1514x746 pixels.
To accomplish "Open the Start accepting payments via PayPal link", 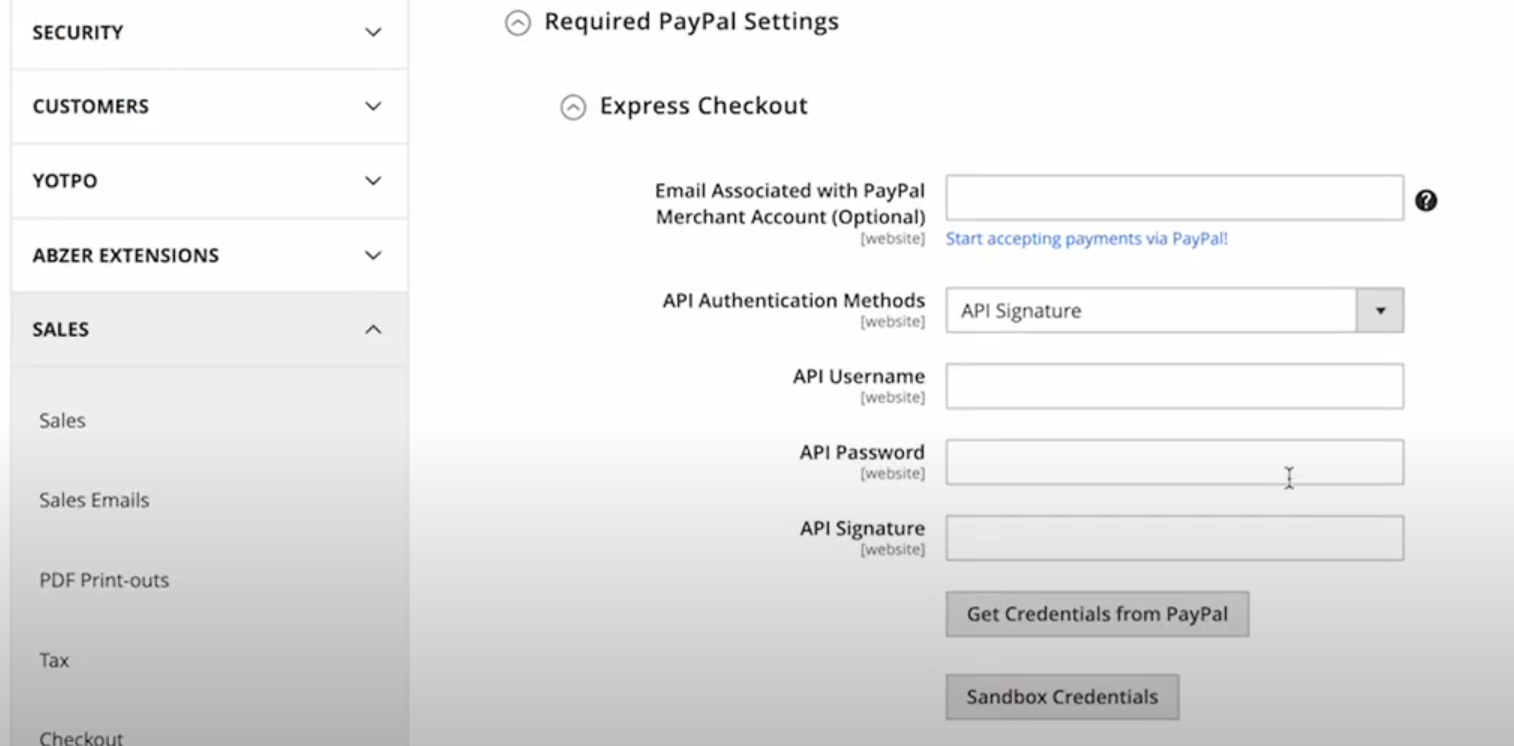I will (1086, 239).
